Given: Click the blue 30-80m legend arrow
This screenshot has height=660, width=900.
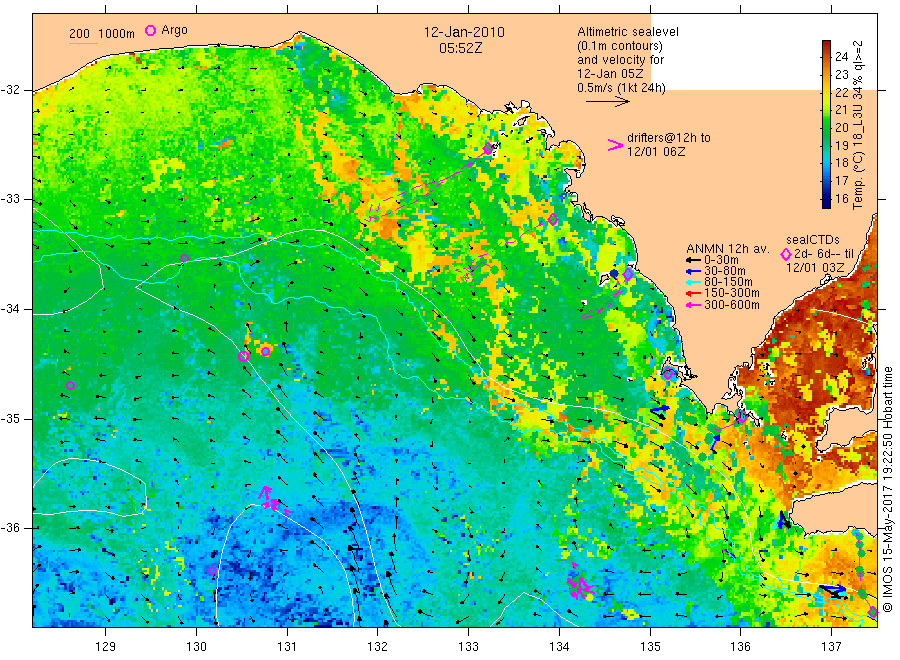Looking at the screenshot, I should coord(693,271).
